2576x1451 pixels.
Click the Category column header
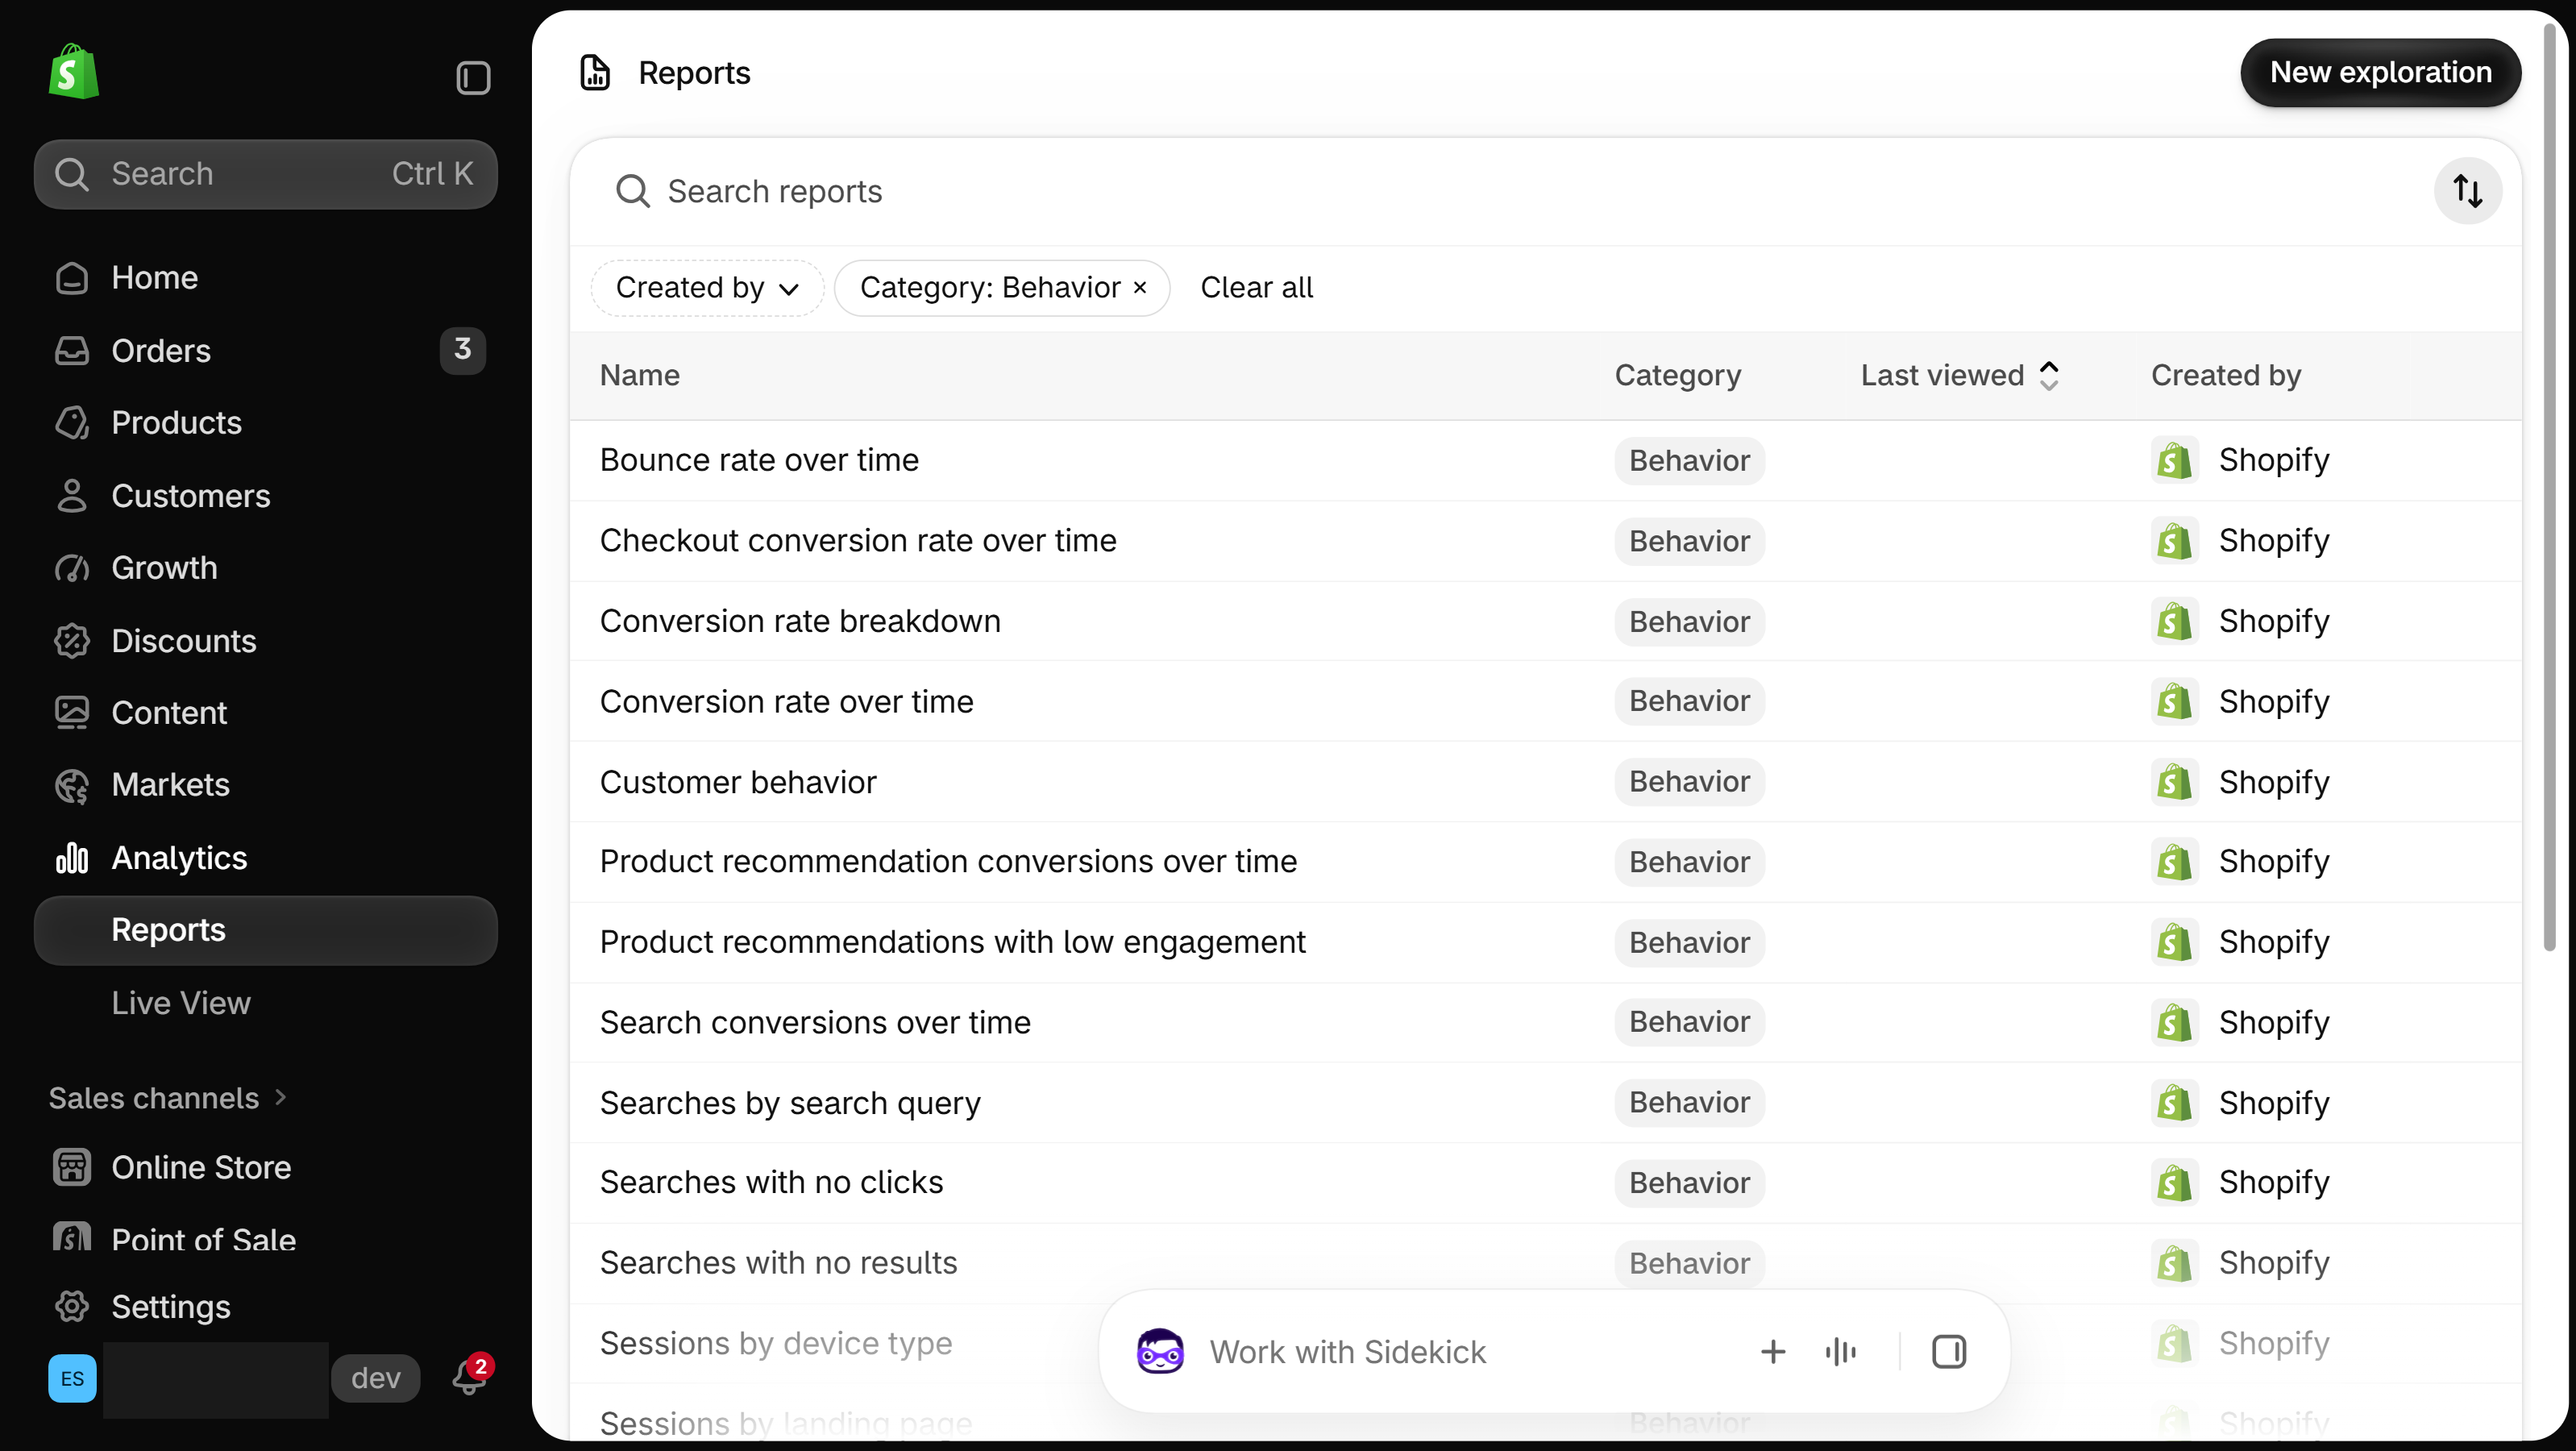pyautogui.click(x=1677, y=375)
